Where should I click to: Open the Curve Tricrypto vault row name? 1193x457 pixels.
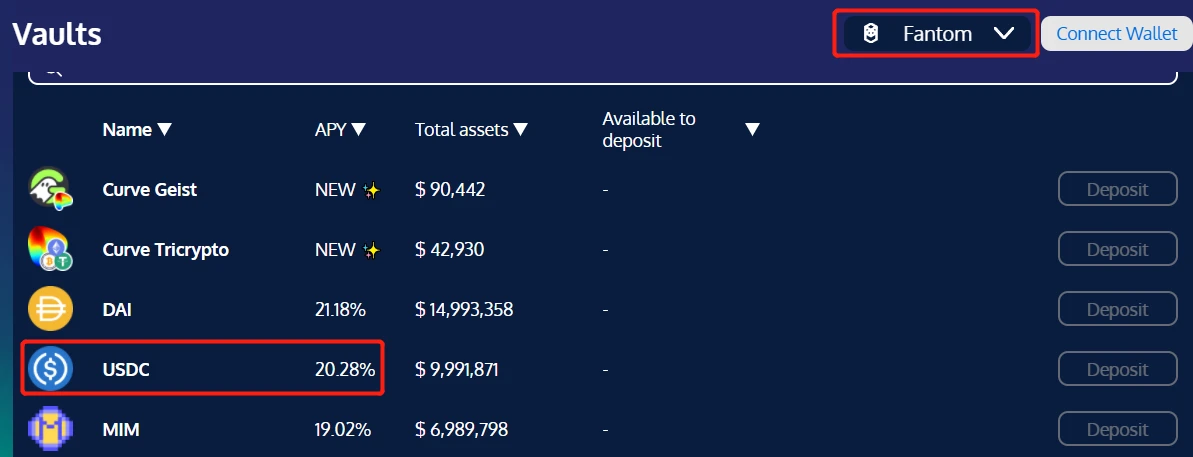(166, 249)
